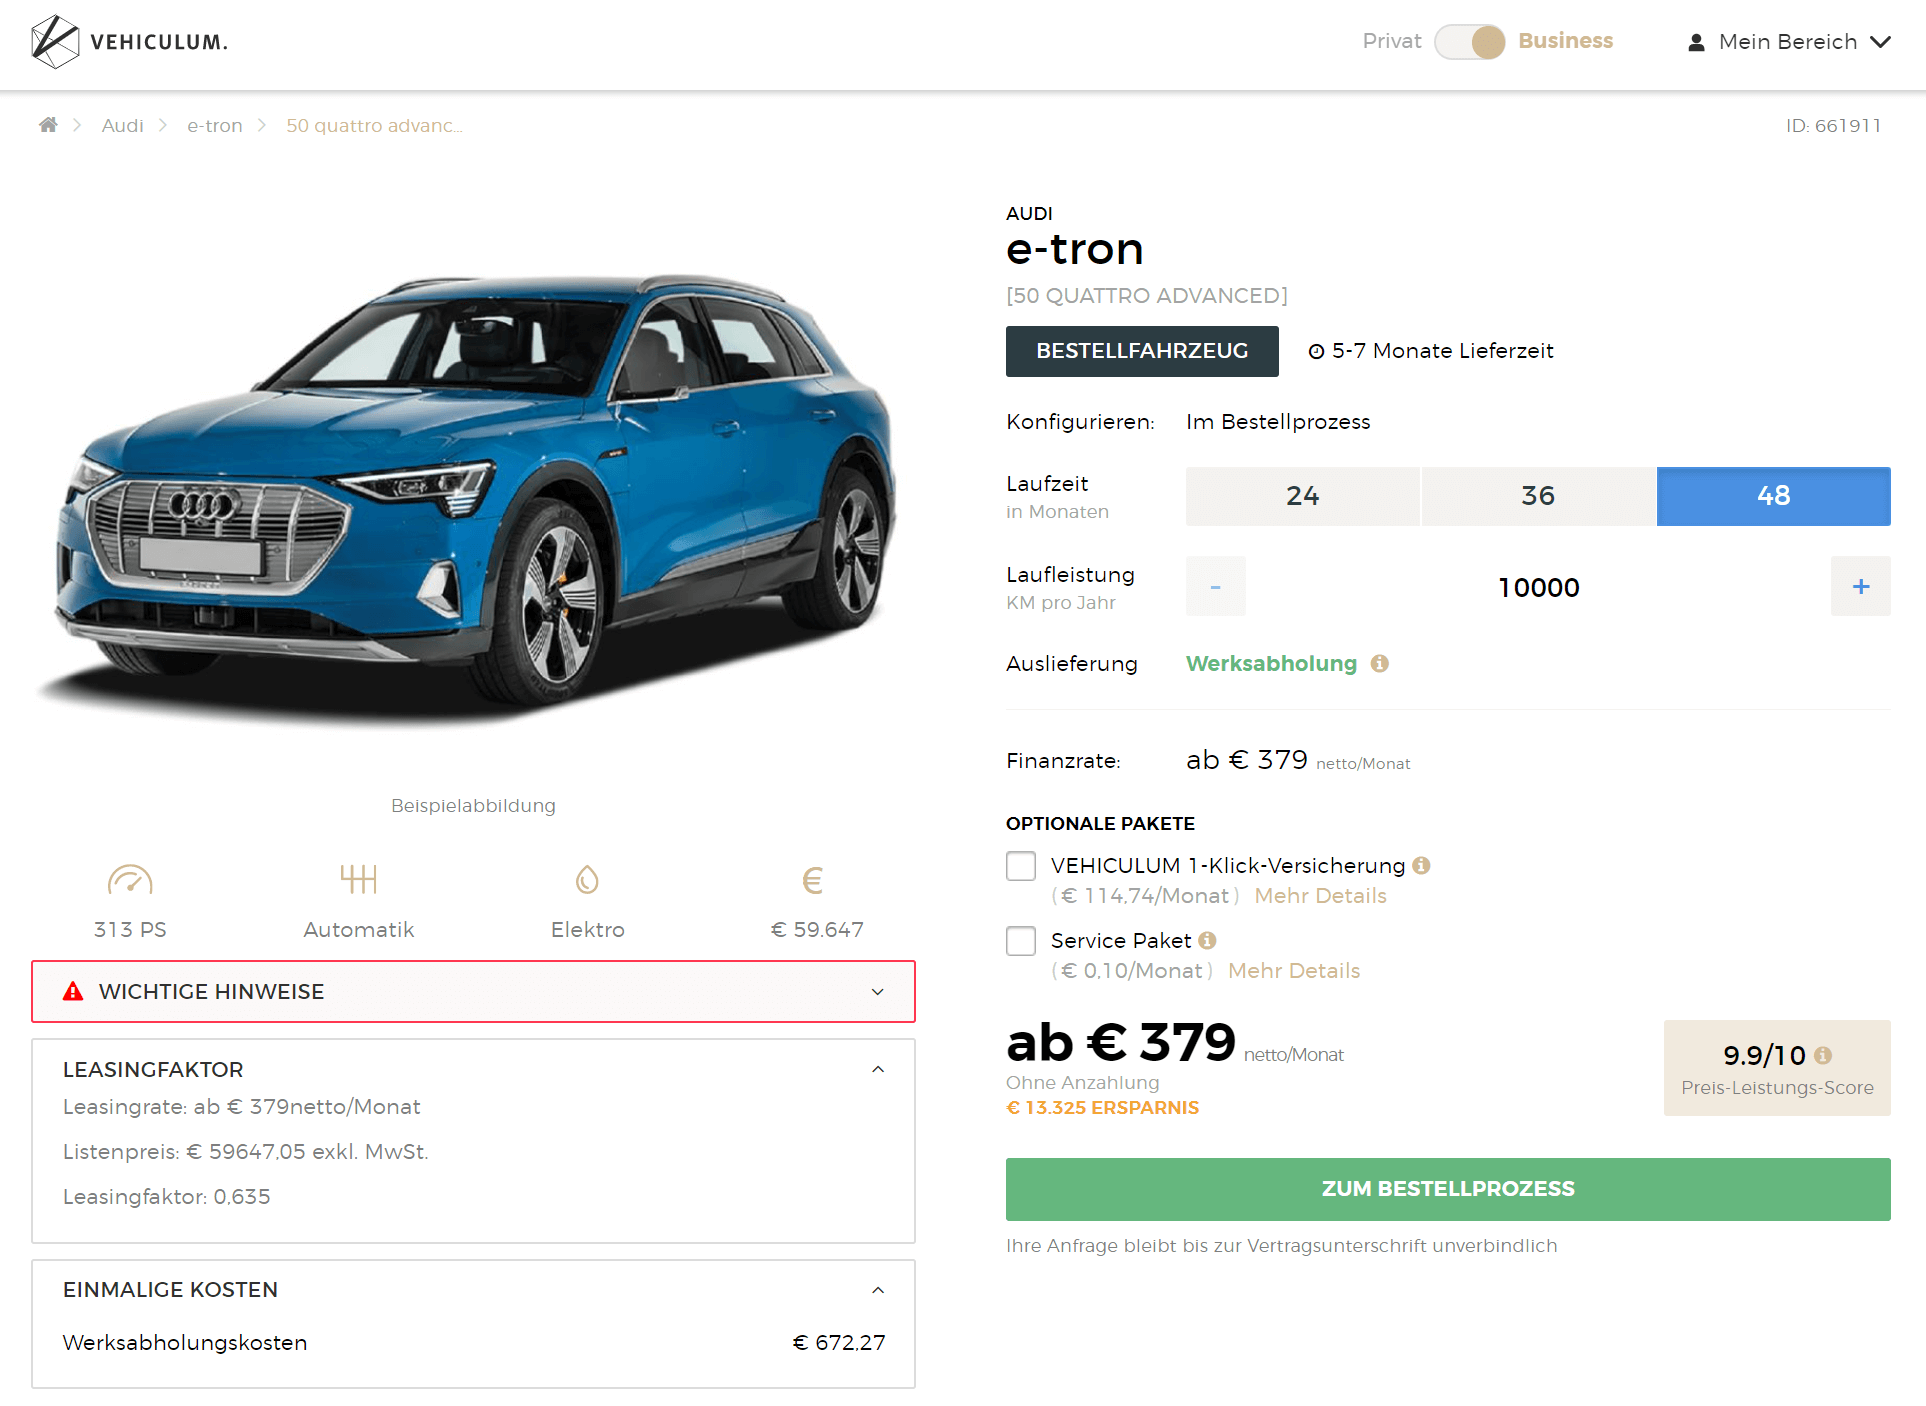Click Leasingrate ab € 379 text
This screenshot has height=1406, width=1926.
click(x=242, y=1107)
